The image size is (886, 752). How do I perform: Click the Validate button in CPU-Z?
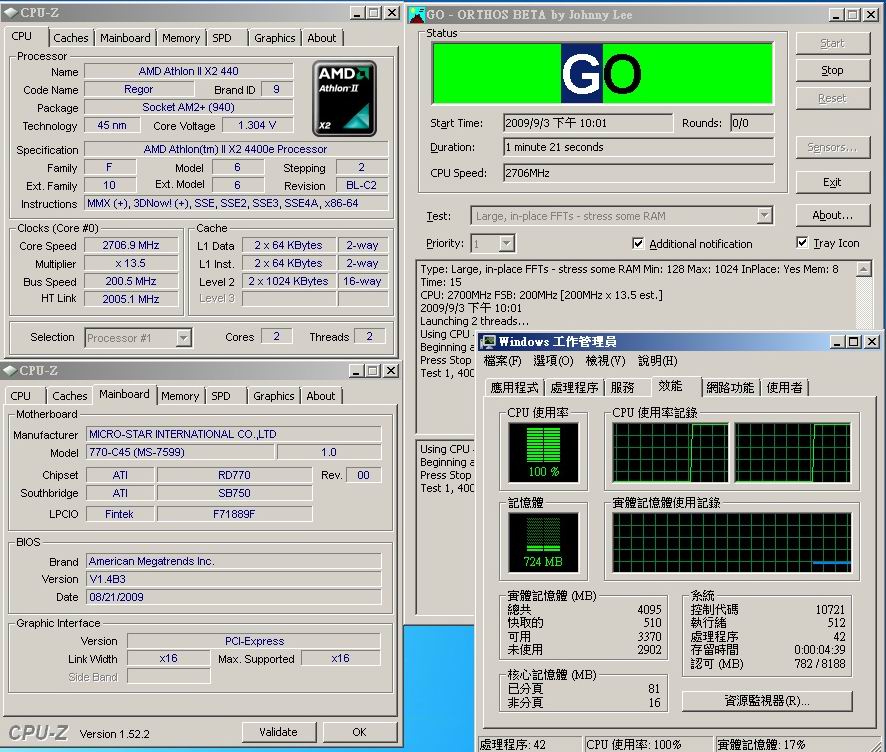pos(278,732)
